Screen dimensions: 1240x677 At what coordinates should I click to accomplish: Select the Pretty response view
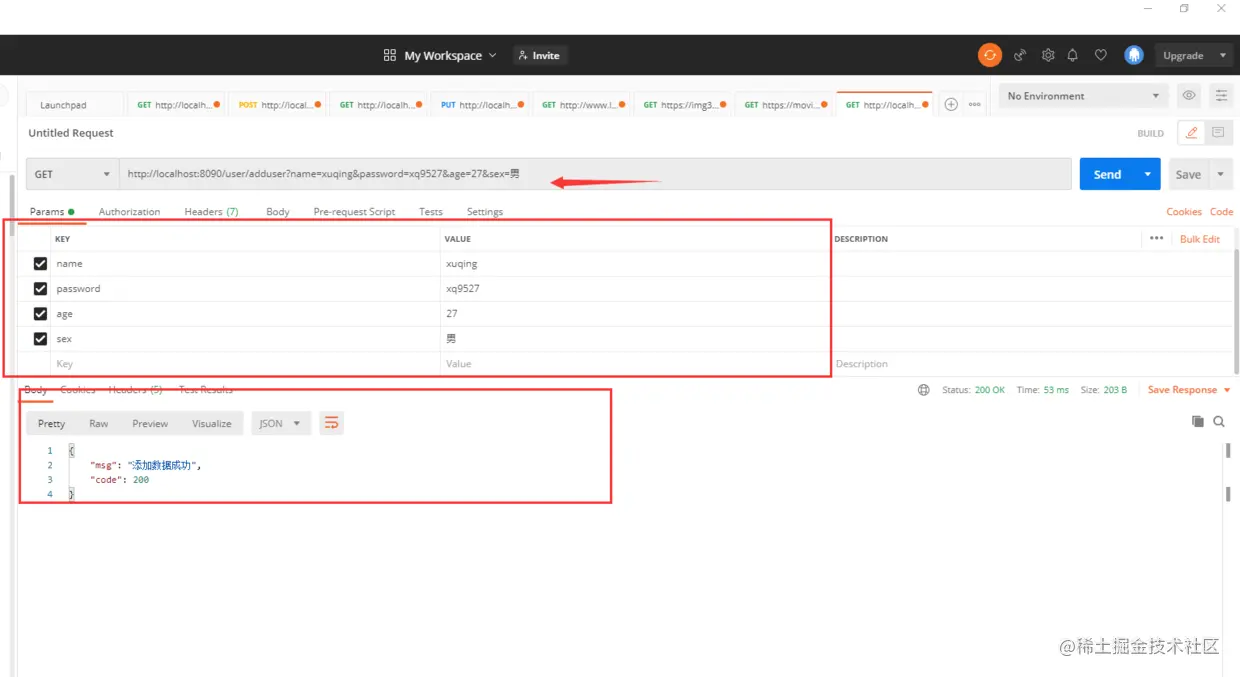(x=52, y=424)
